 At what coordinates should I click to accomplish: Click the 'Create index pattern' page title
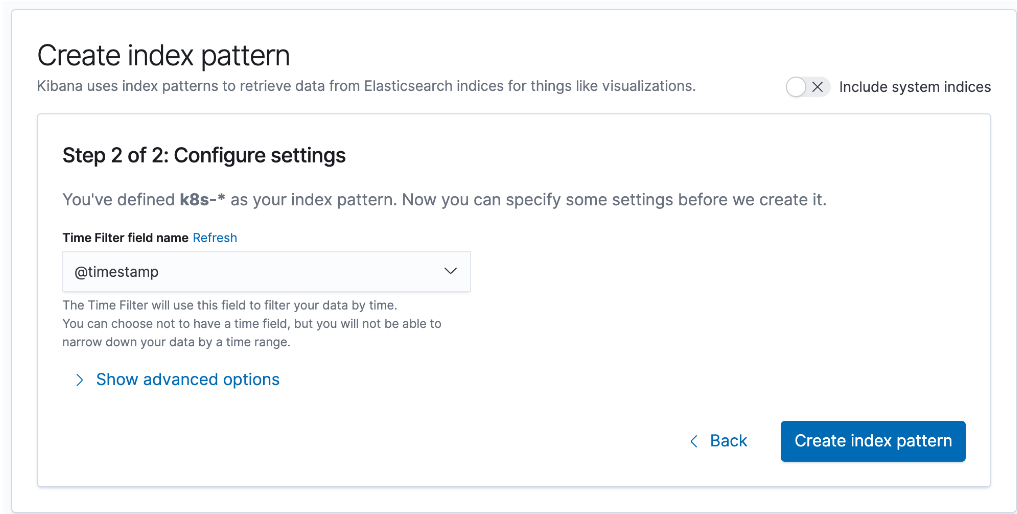point(163,56)
